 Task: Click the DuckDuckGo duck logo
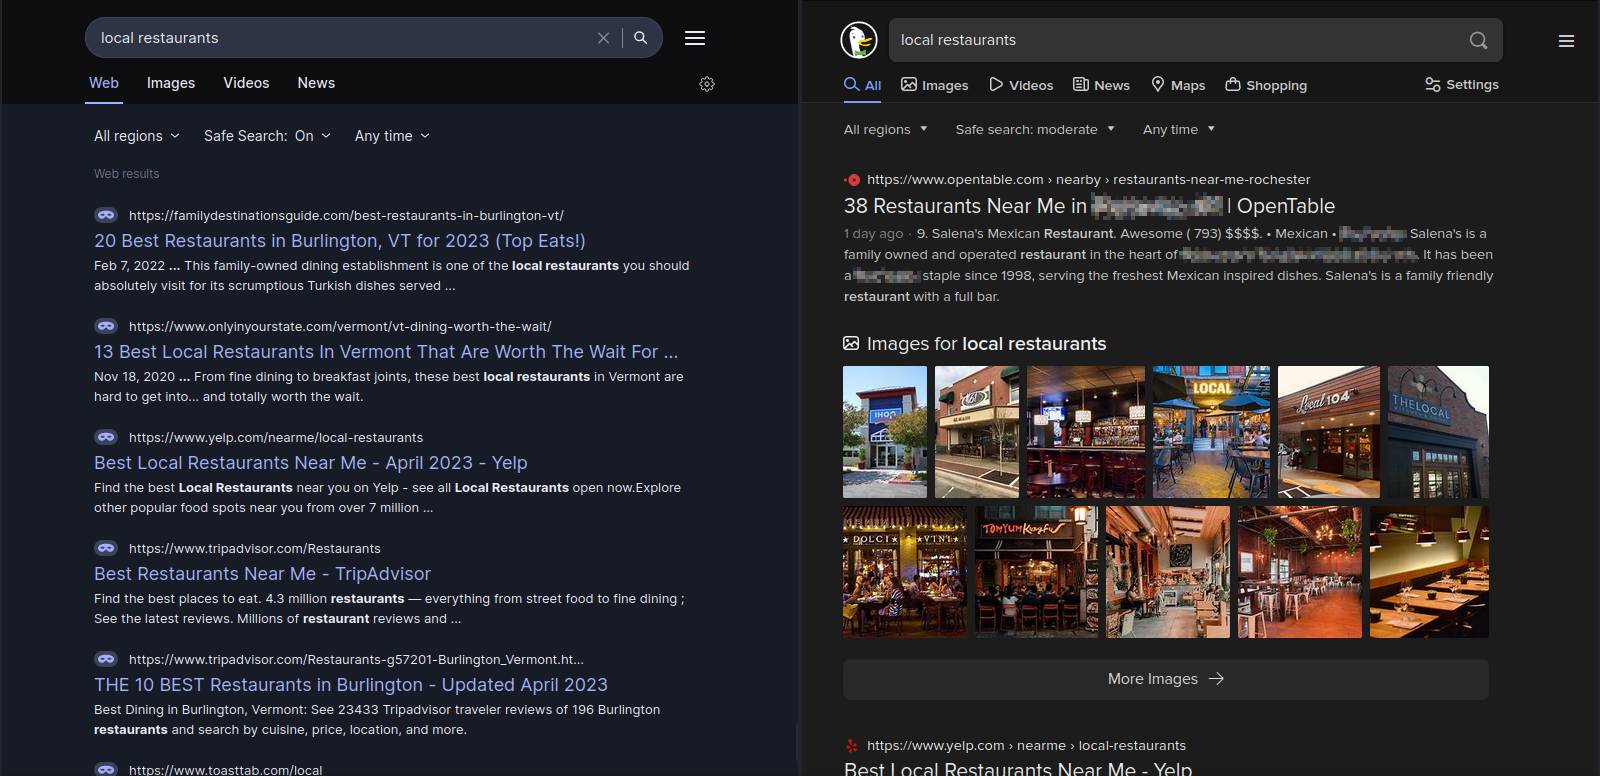[x=859, y=40]
